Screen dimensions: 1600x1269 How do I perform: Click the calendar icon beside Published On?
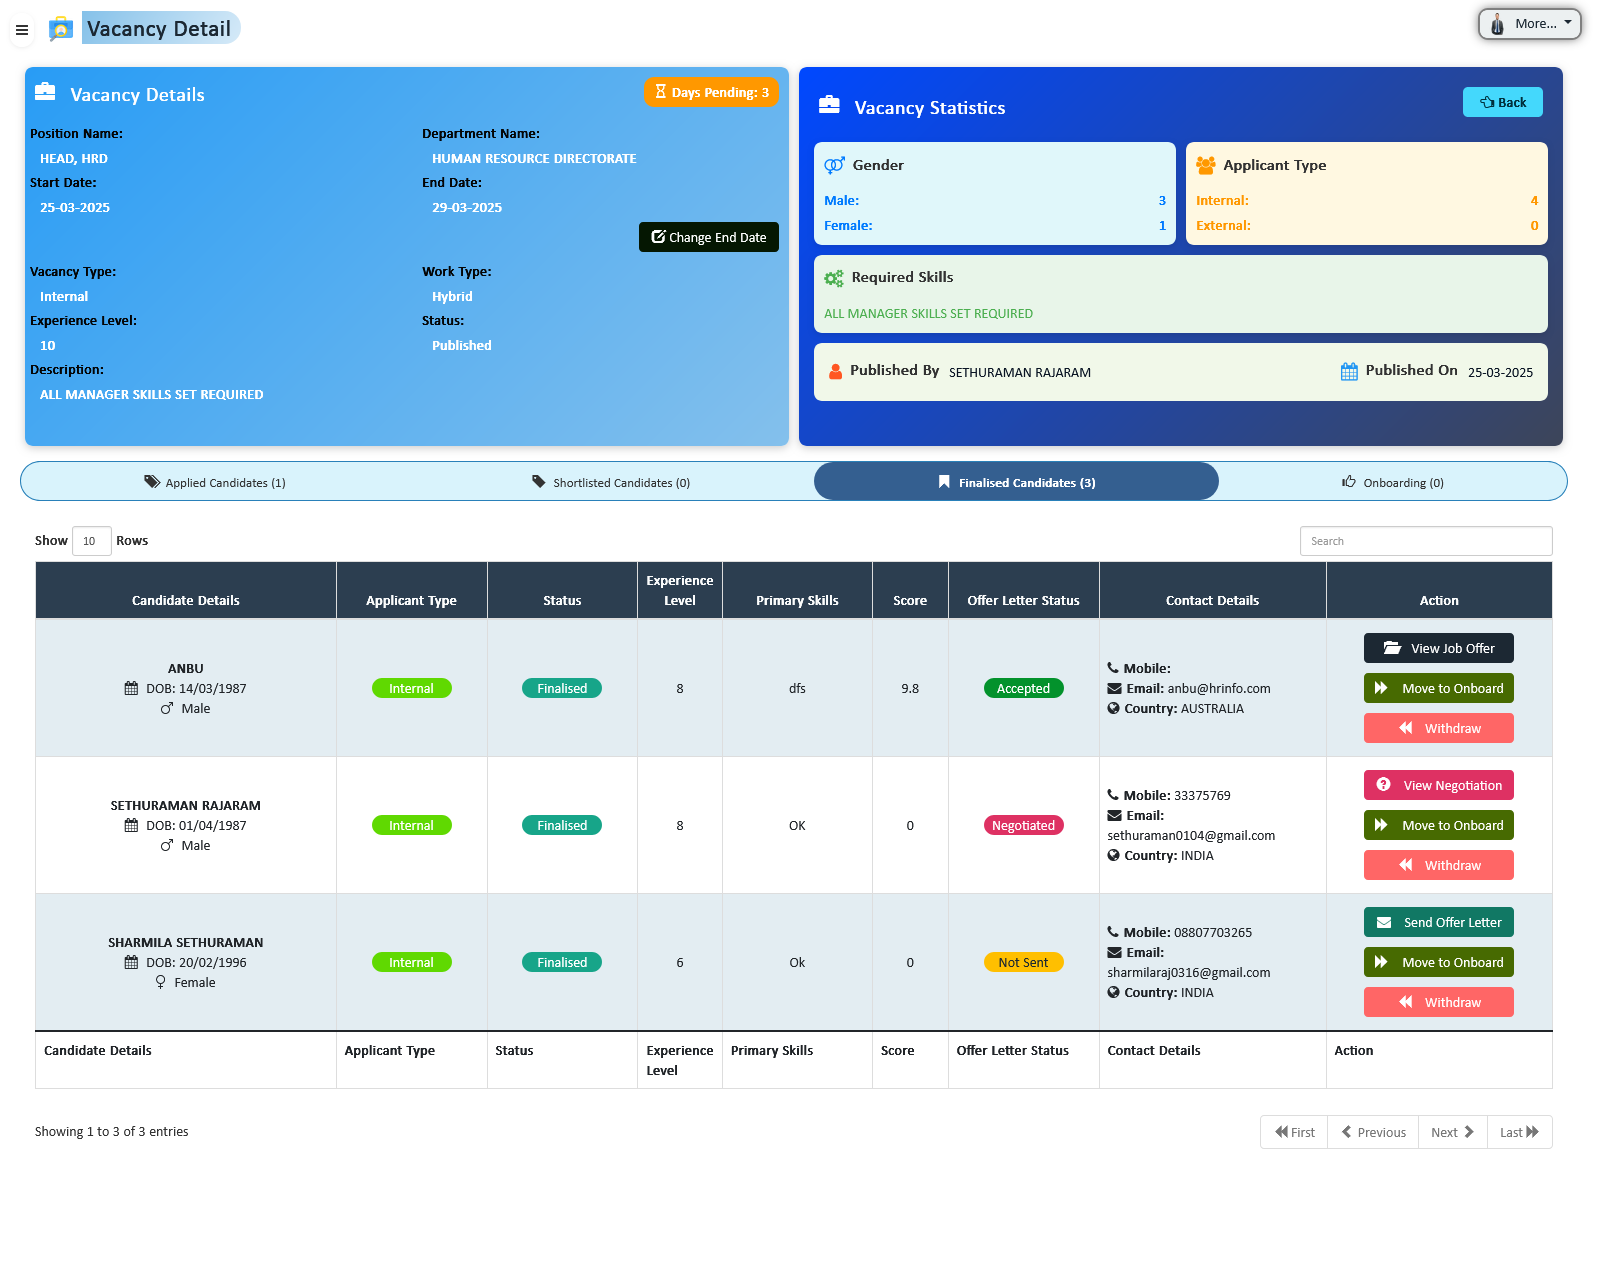click(x=1348, y=370)
